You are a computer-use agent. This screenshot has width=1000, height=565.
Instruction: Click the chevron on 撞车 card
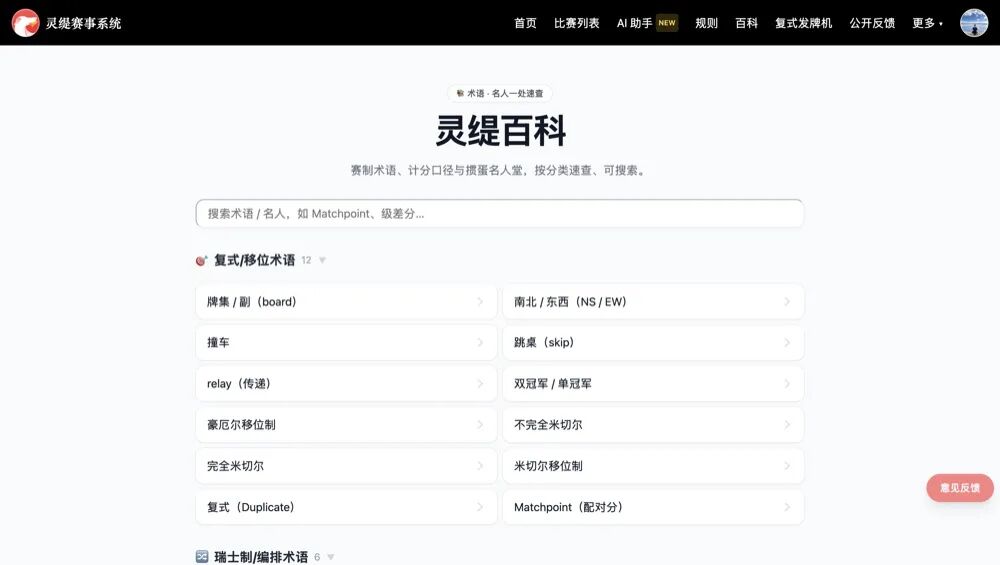pos(480,342)
